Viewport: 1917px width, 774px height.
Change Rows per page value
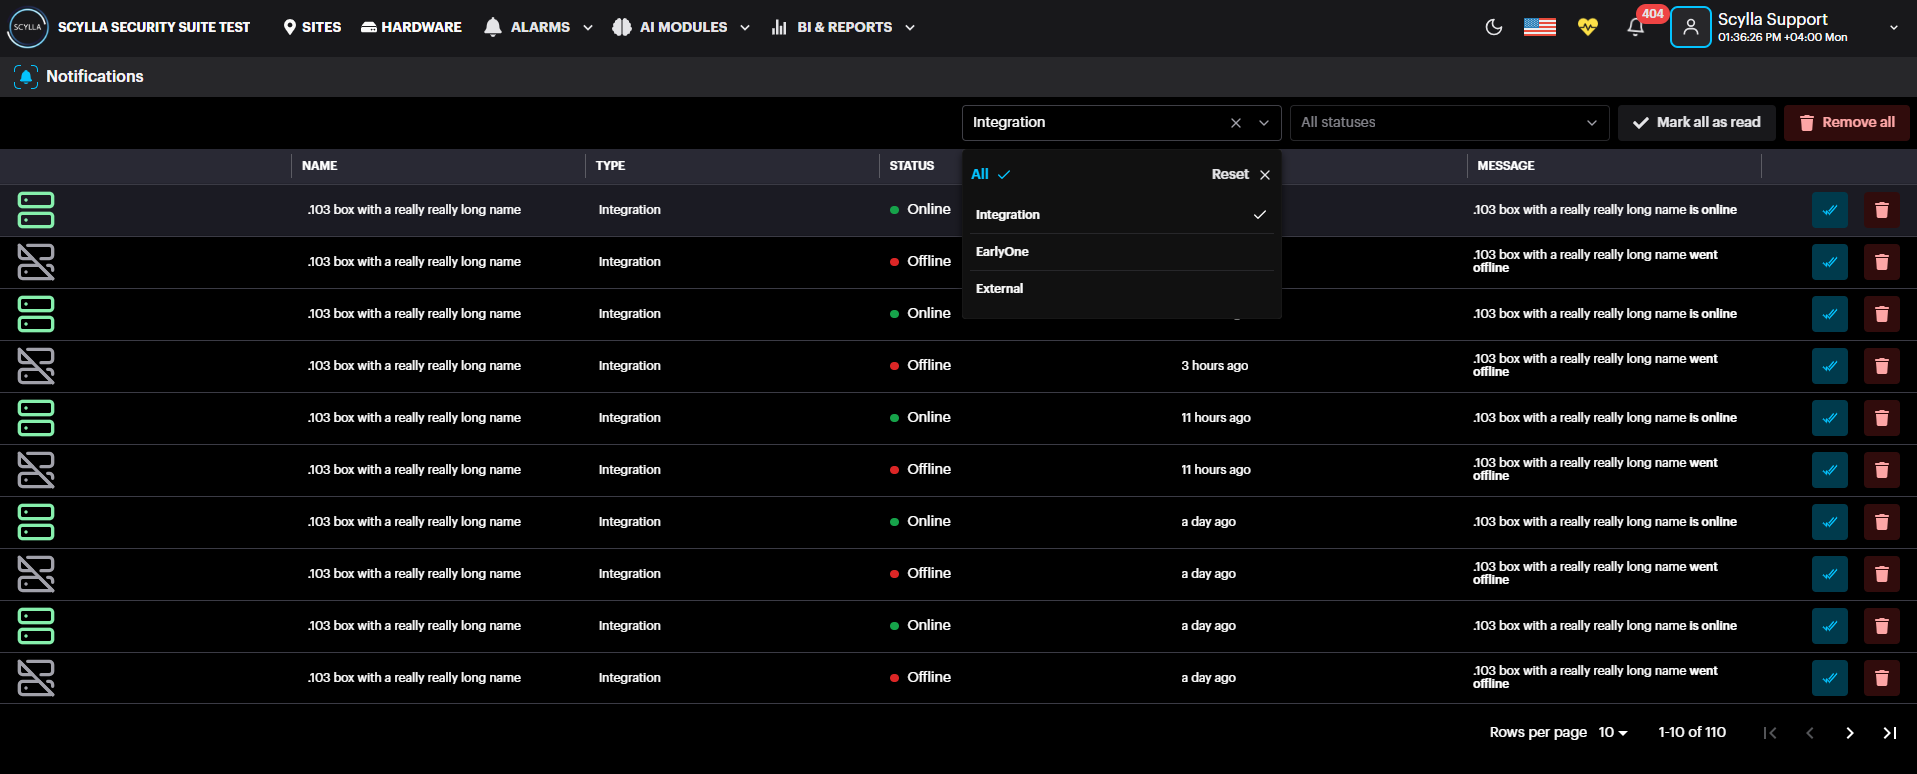point(1612,733)
